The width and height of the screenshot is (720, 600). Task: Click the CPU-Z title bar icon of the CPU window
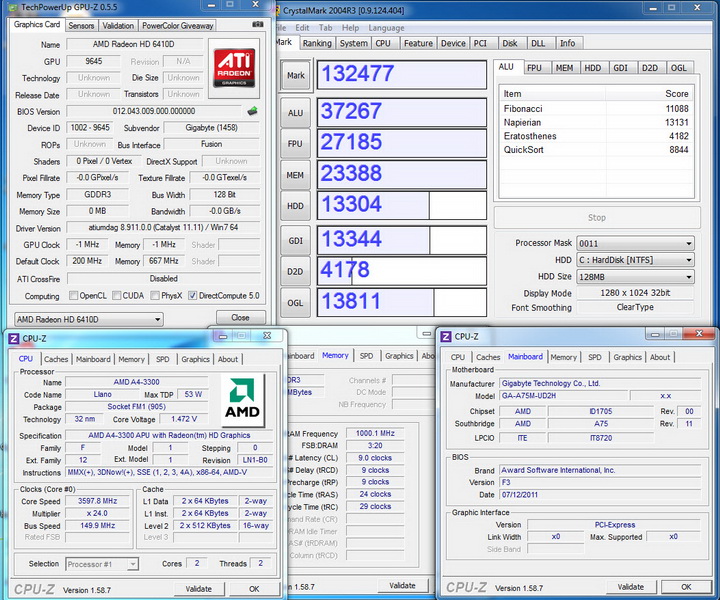(14, 338)
